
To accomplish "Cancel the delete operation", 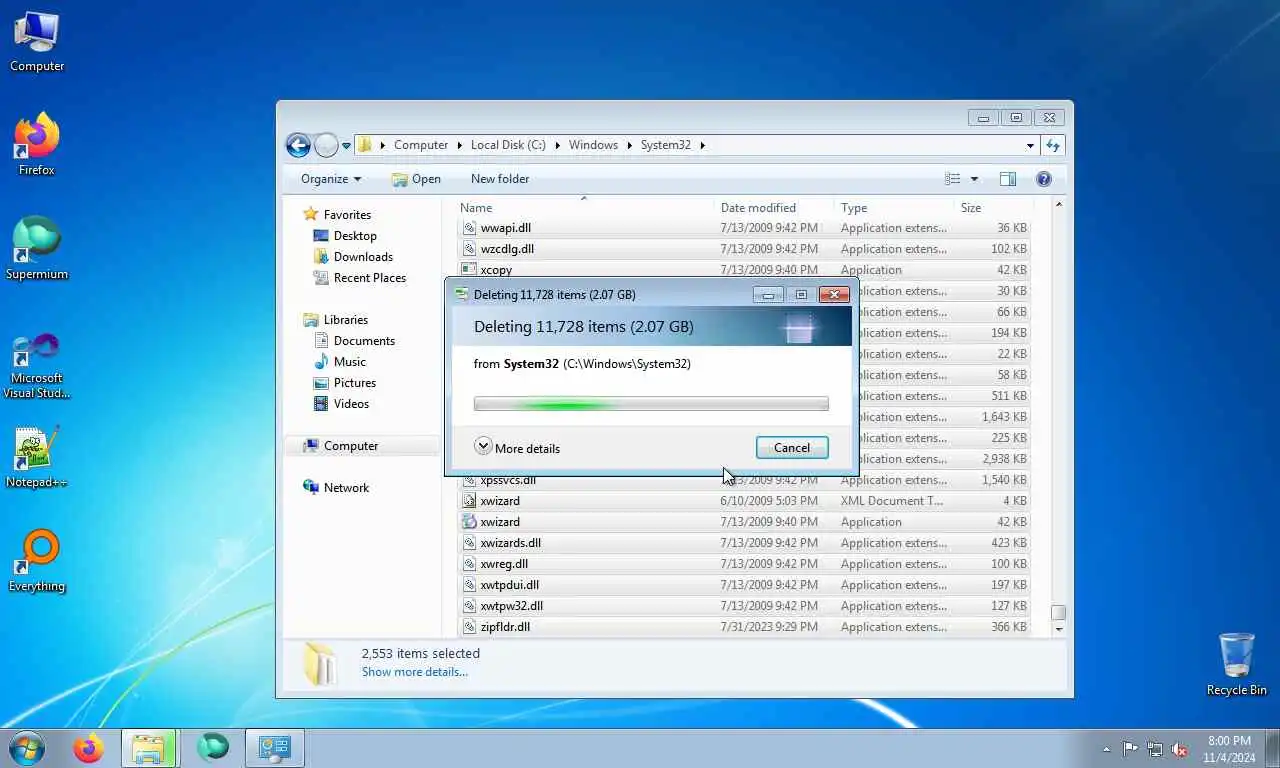I will 792,448.
